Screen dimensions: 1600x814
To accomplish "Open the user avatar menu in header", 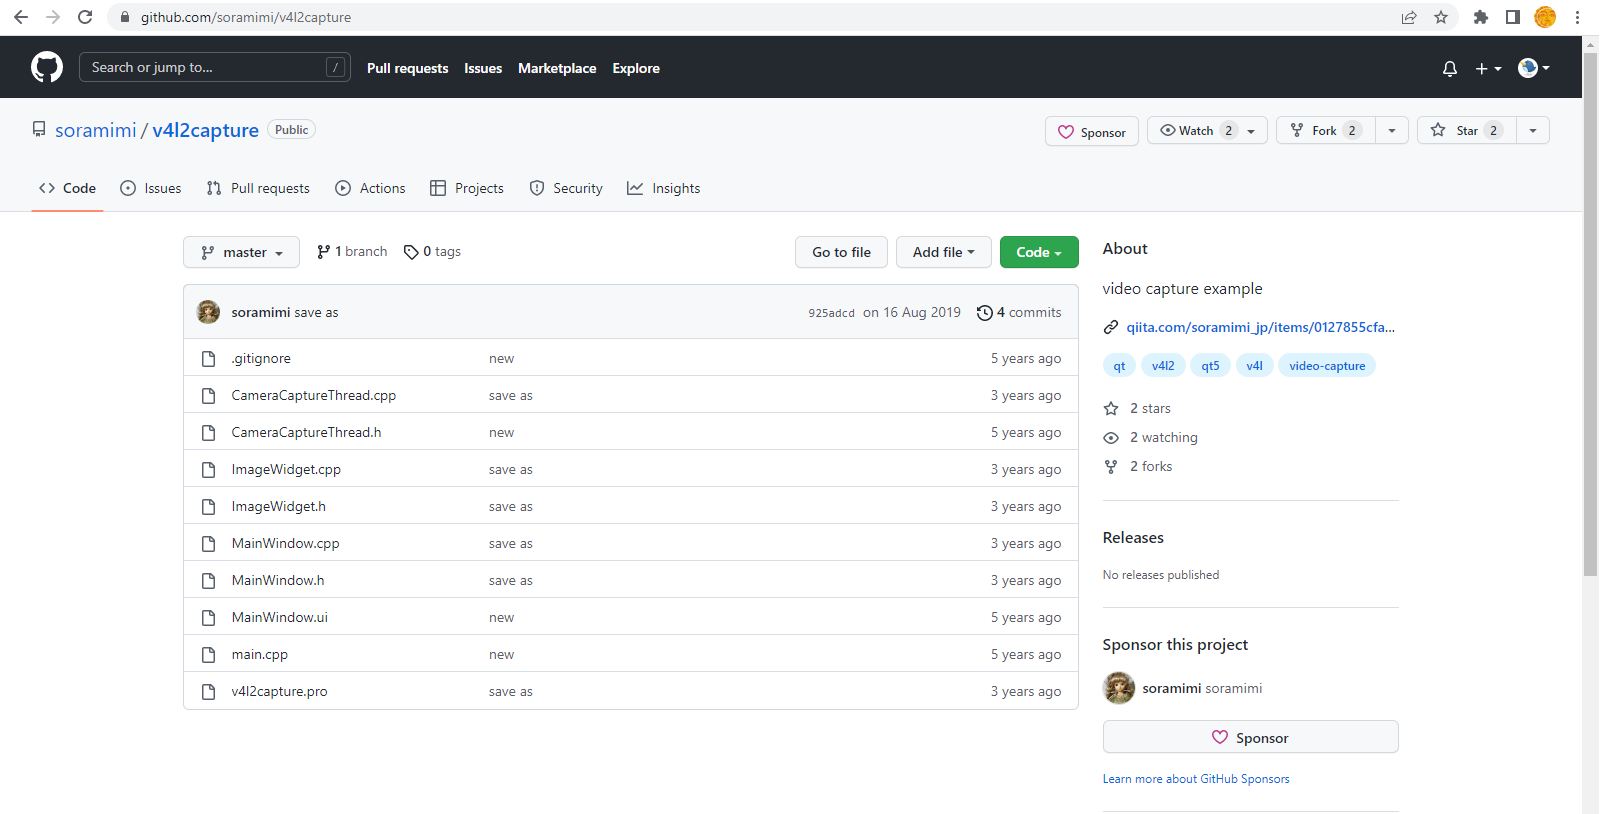I will (x=1534, y=68).
